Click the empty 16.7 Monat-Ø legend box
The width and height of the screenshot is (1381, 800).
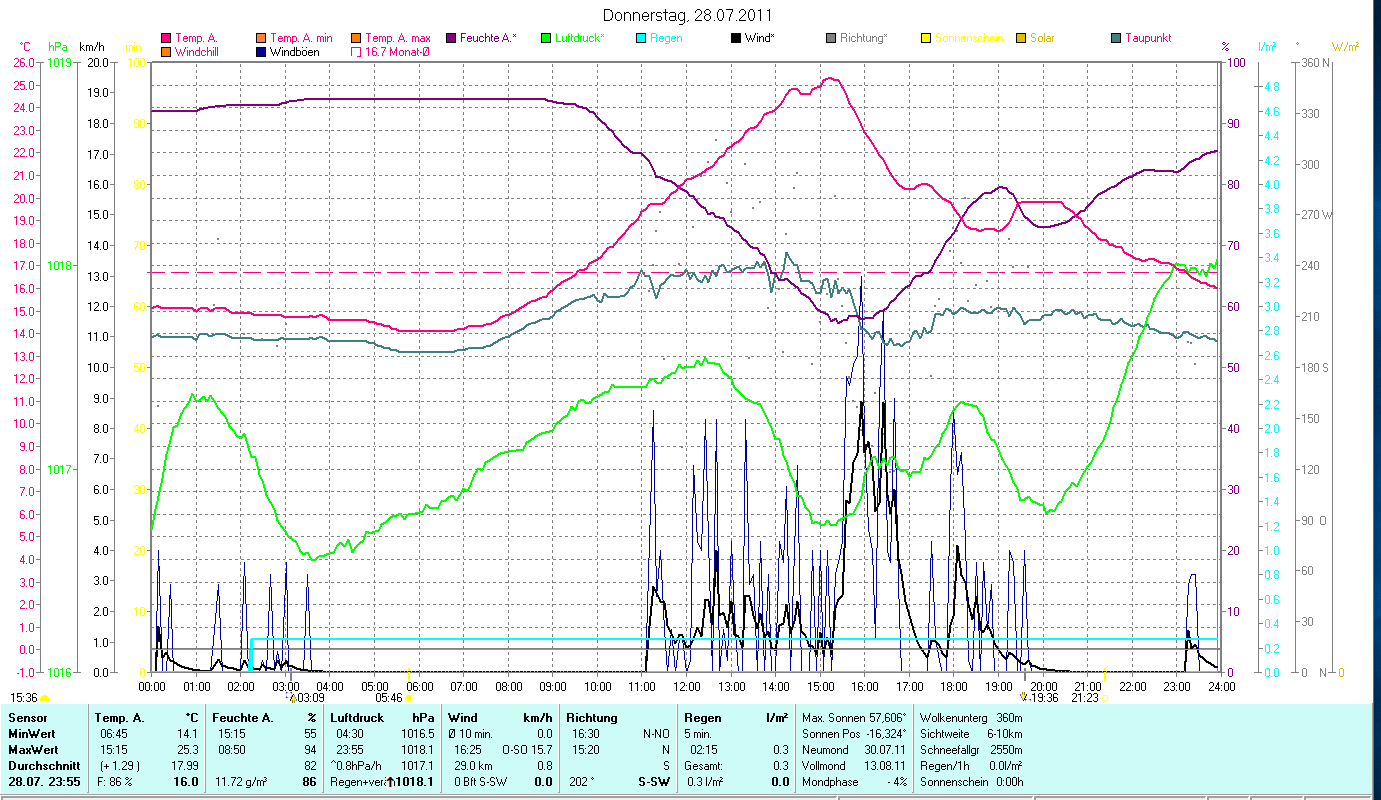pyautogui.click(x=356, y=52)
